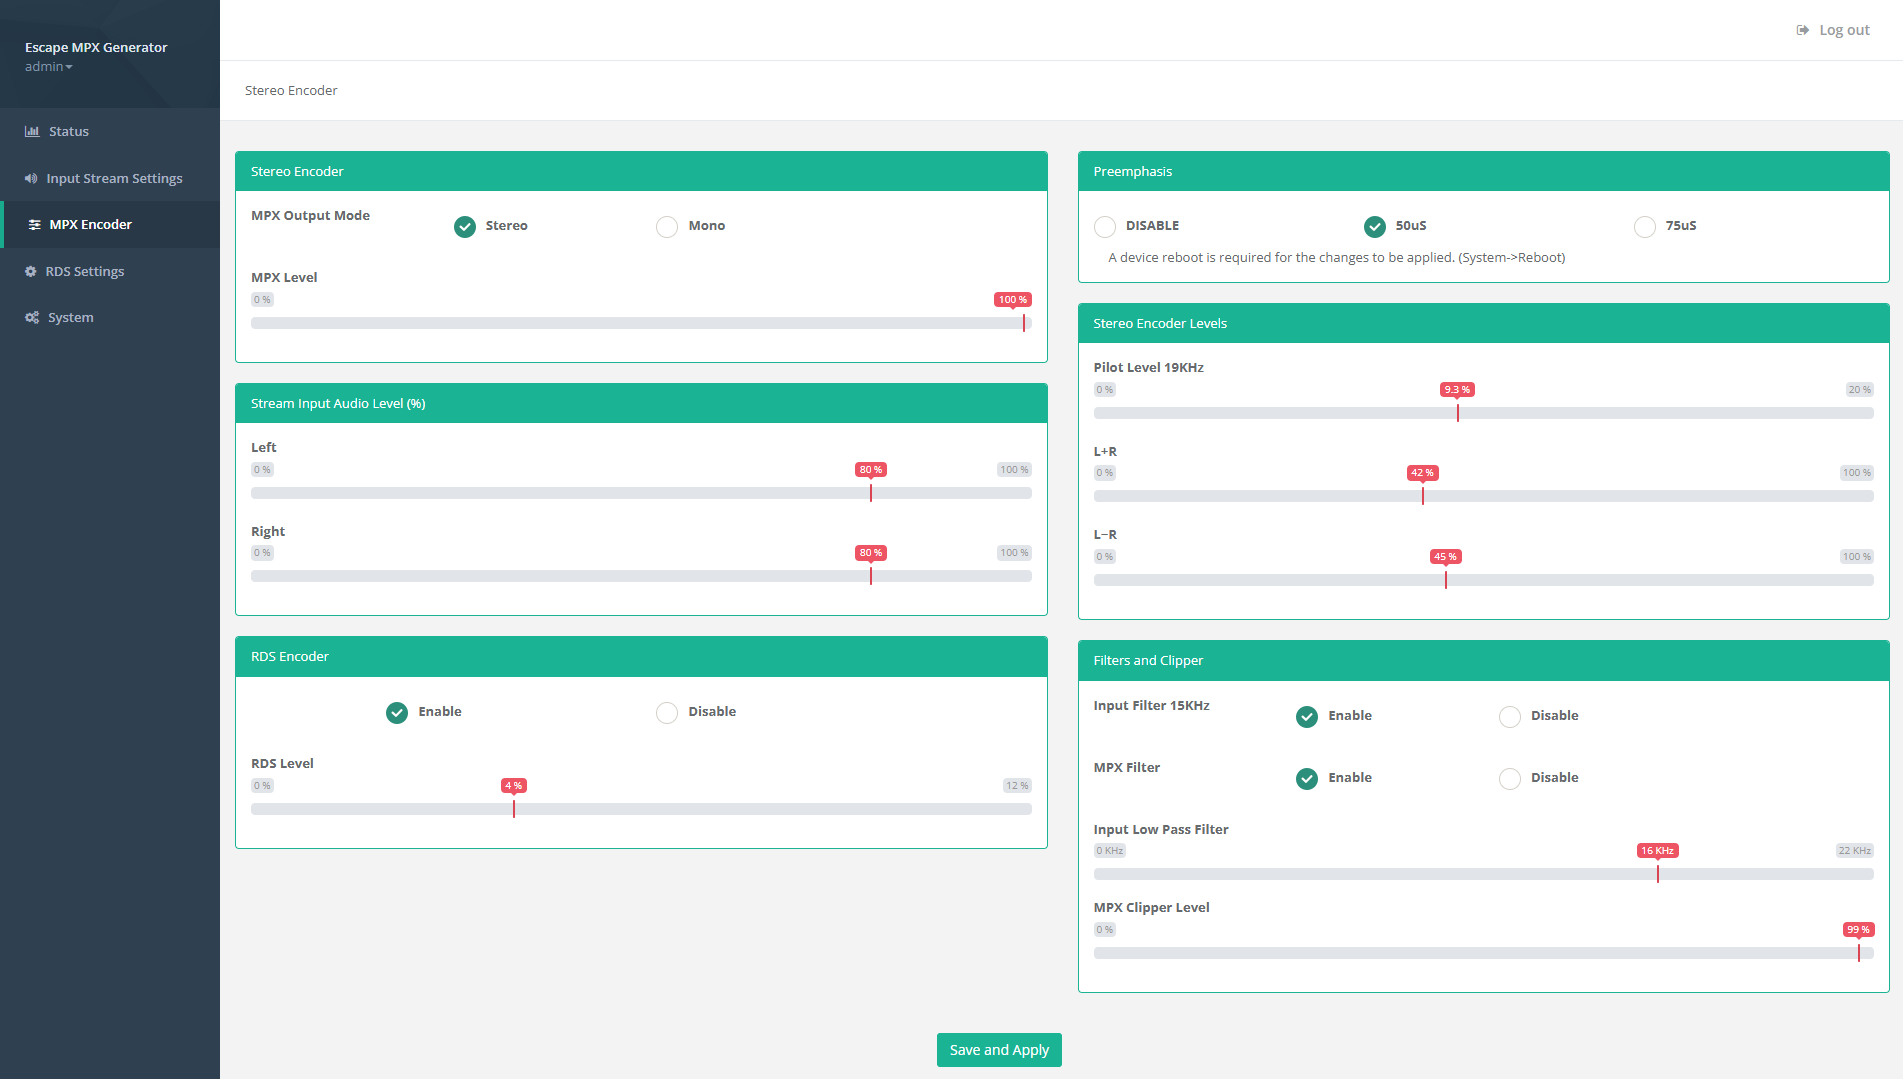Set preemphasis to DISABLE
Image resolution: width=1903 pixels, height=1079 pixels.
(x=1105, y=227)
